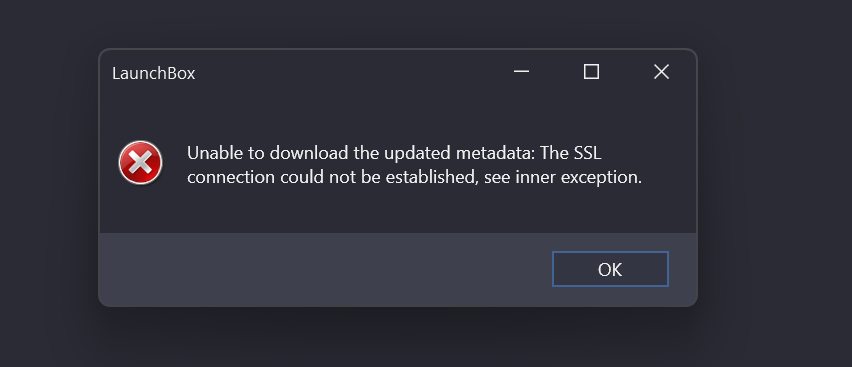Click the square maximize glyph in title bar
Image resolution: width=852 pixels, height=367 pixels.
click(x=591, y=72)
